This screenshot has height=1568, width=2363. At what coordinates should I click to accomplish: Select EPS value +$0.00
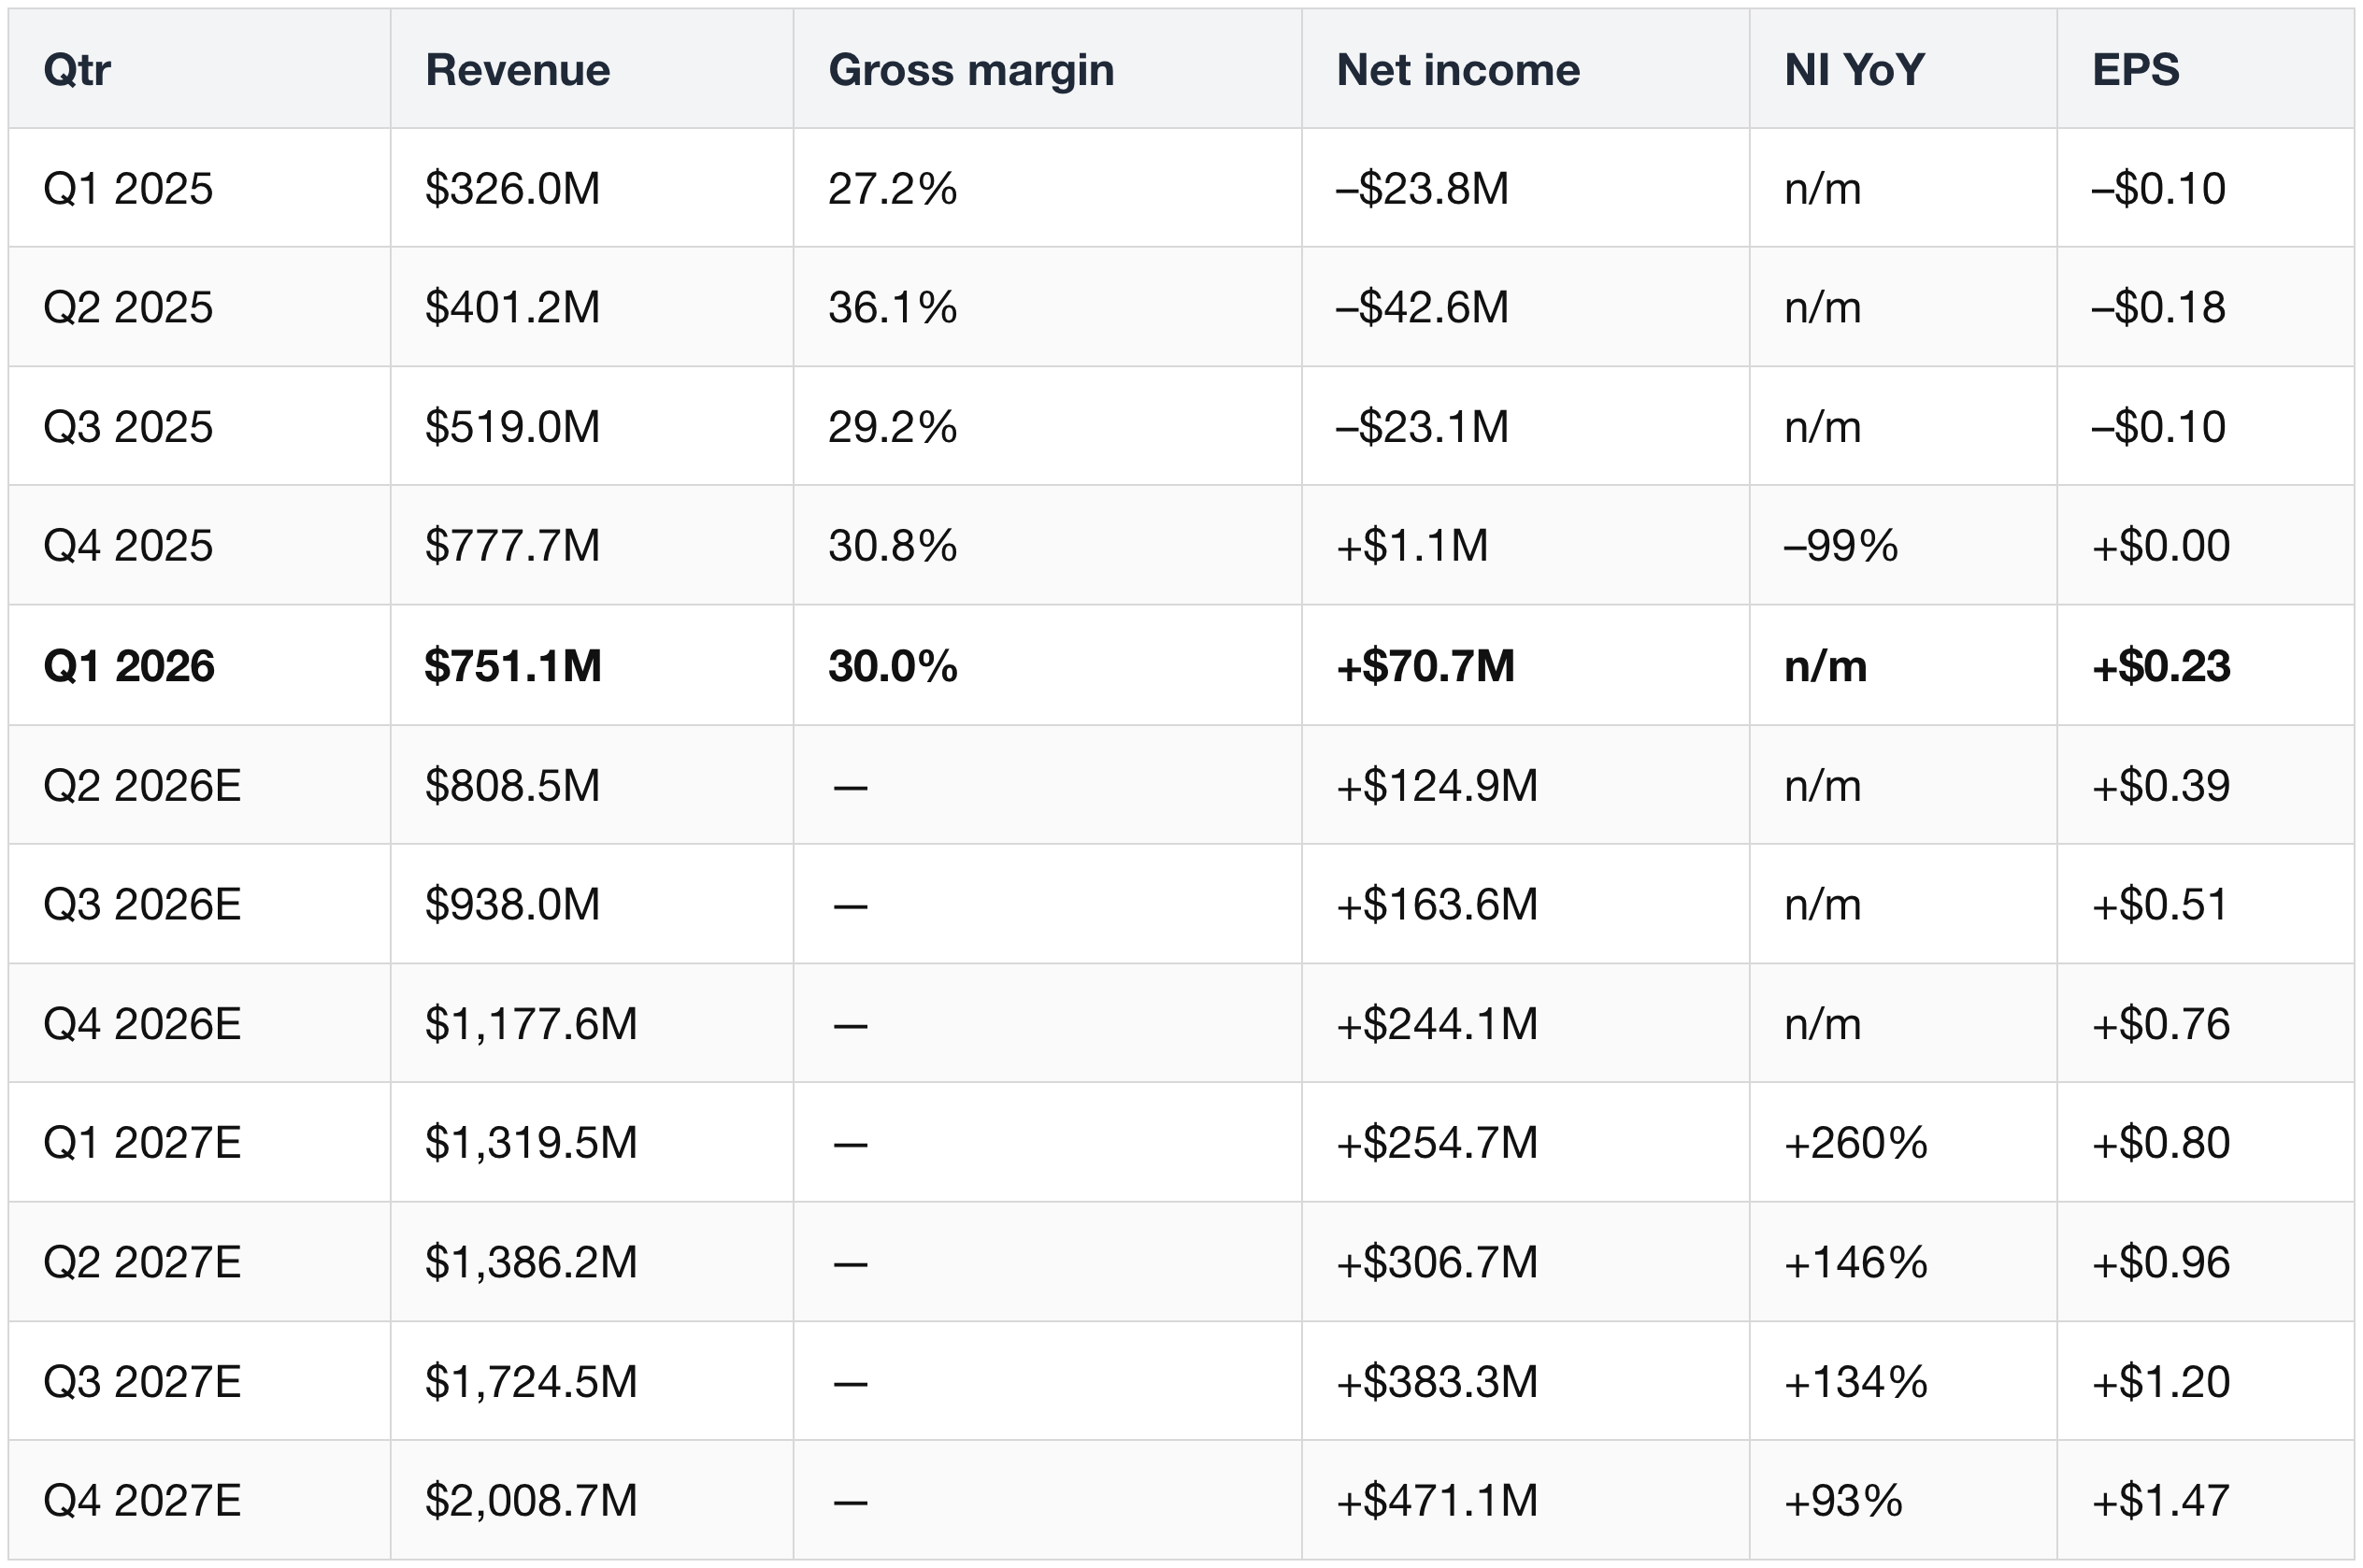(x=2161, y=546)
